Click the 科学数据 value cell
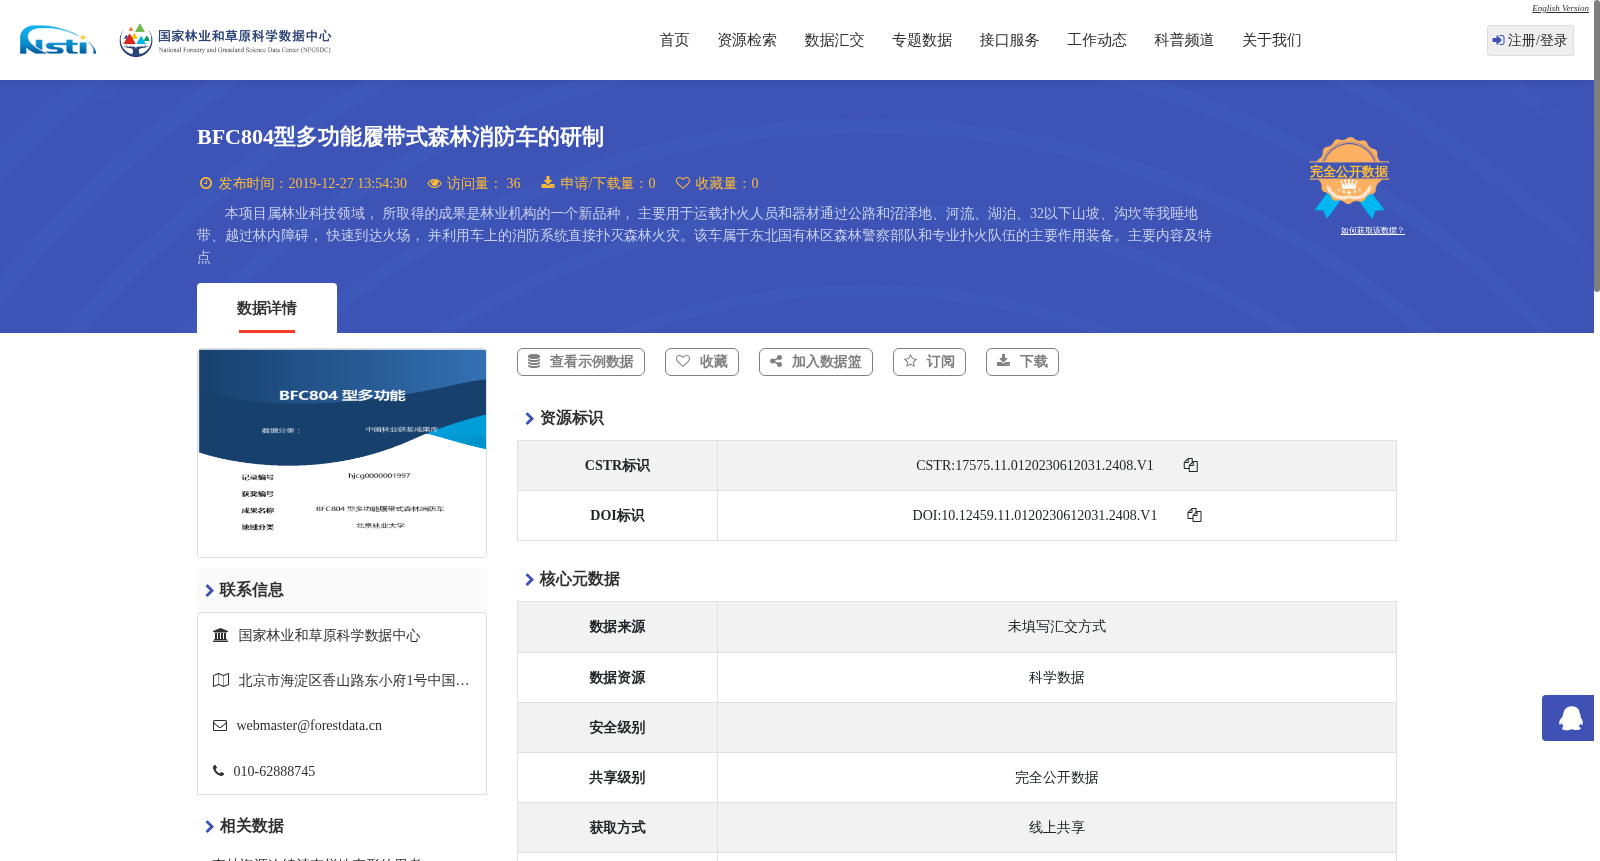Image resolution: width=1600 pixels, height=861 pixels. [1057, 677]
